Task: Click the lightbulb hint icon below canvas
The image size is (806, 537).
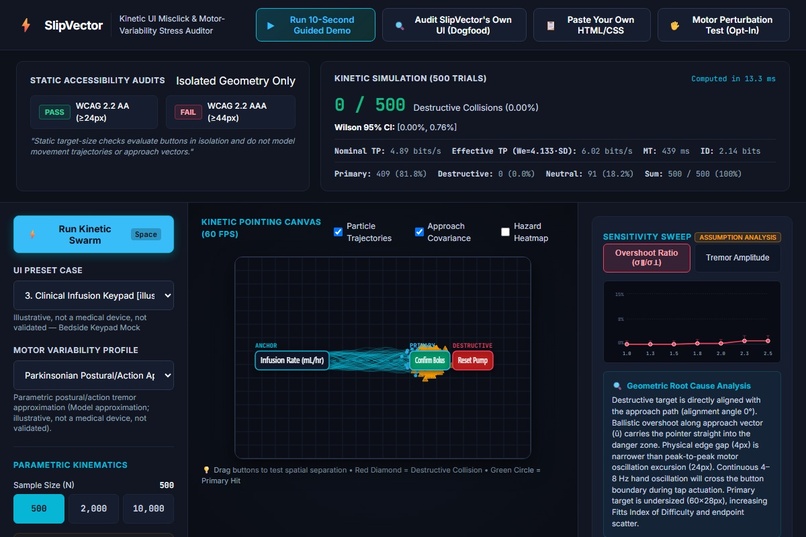Action: (x=206, y=470)
